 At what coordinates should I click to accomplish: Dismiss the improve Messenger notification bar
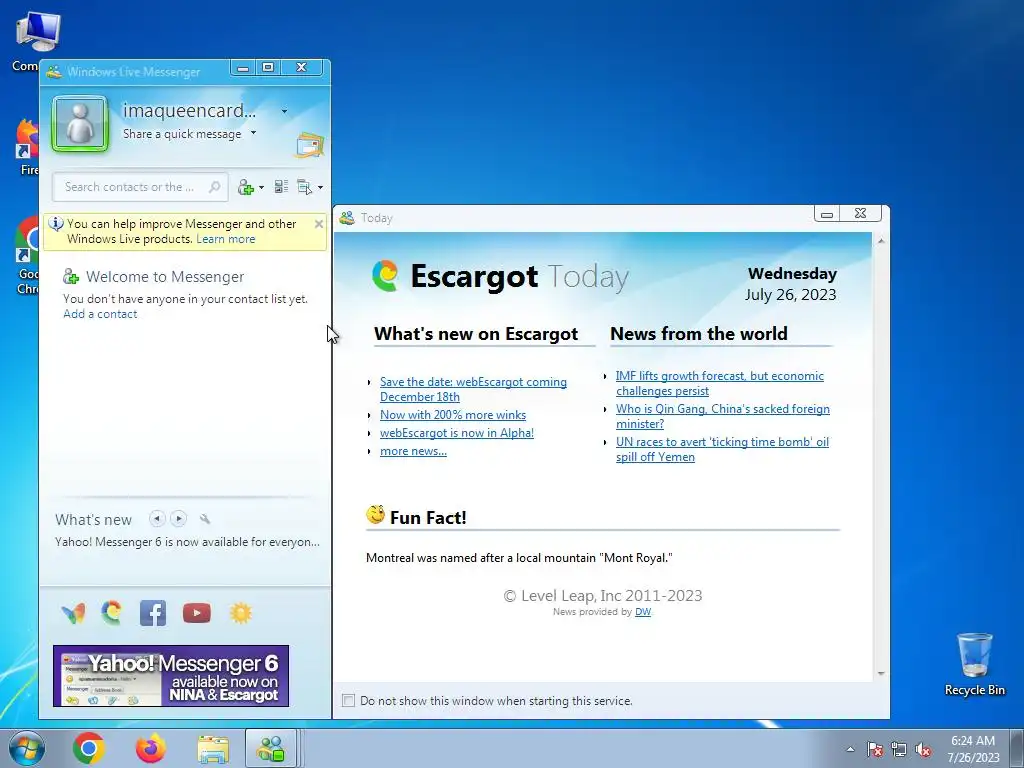pos(319,224)
